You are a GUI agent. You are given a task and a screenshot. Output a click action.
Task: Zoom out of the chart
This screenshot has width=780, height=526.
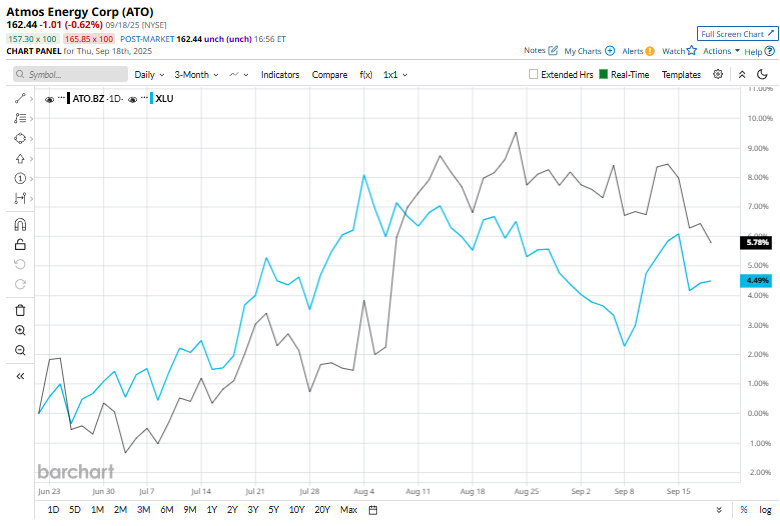(20, 350)
